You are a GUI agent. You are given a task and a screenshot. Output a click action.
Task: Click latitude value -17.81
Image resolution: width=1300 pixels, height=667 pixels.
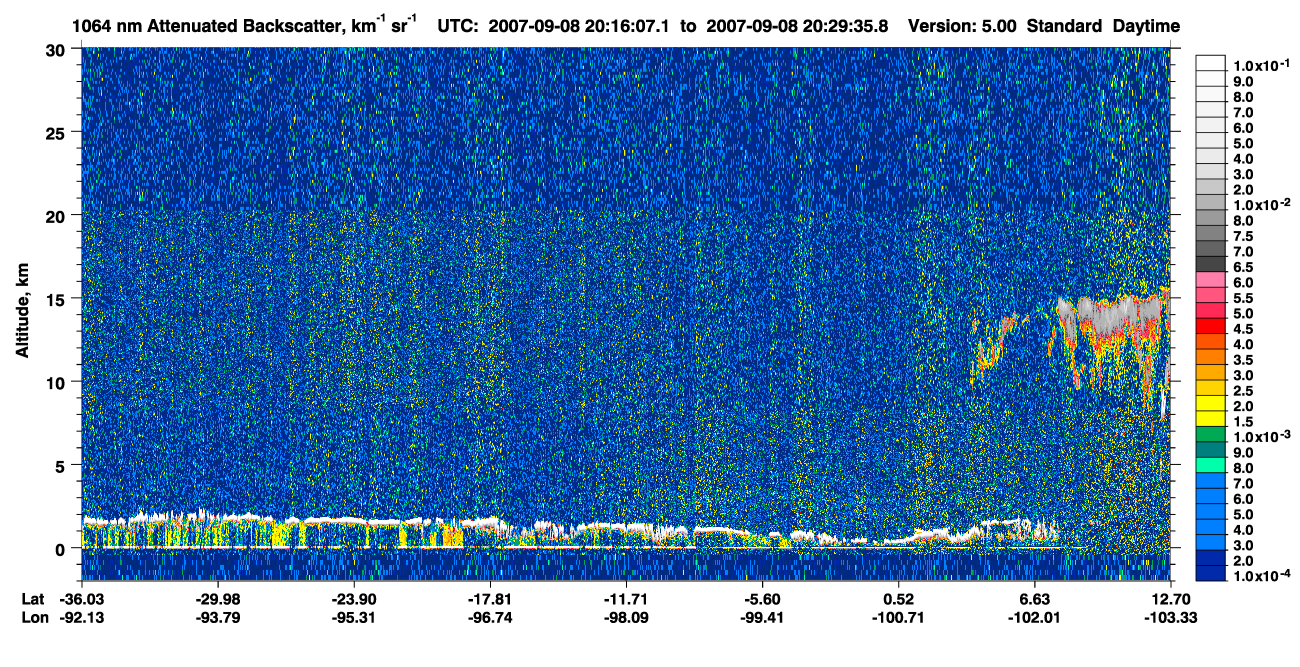click(490, 598)
